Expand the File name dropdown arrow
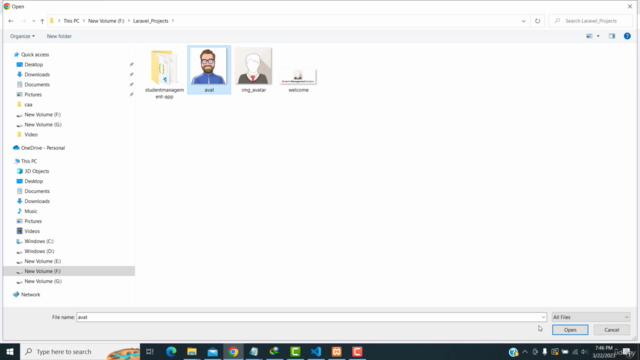The image size is (640, 360). tap(543, 317)
